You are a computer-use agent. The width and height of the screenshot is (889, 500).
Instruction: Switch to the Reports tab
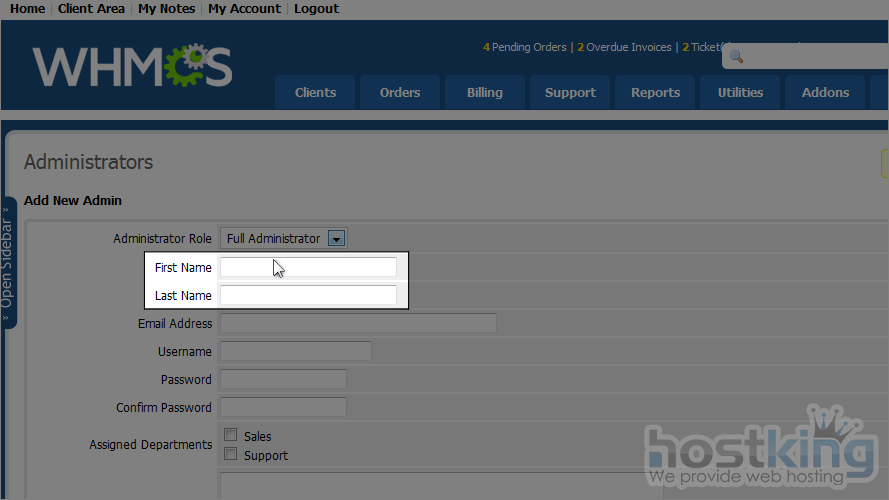(x=655, y=93)
